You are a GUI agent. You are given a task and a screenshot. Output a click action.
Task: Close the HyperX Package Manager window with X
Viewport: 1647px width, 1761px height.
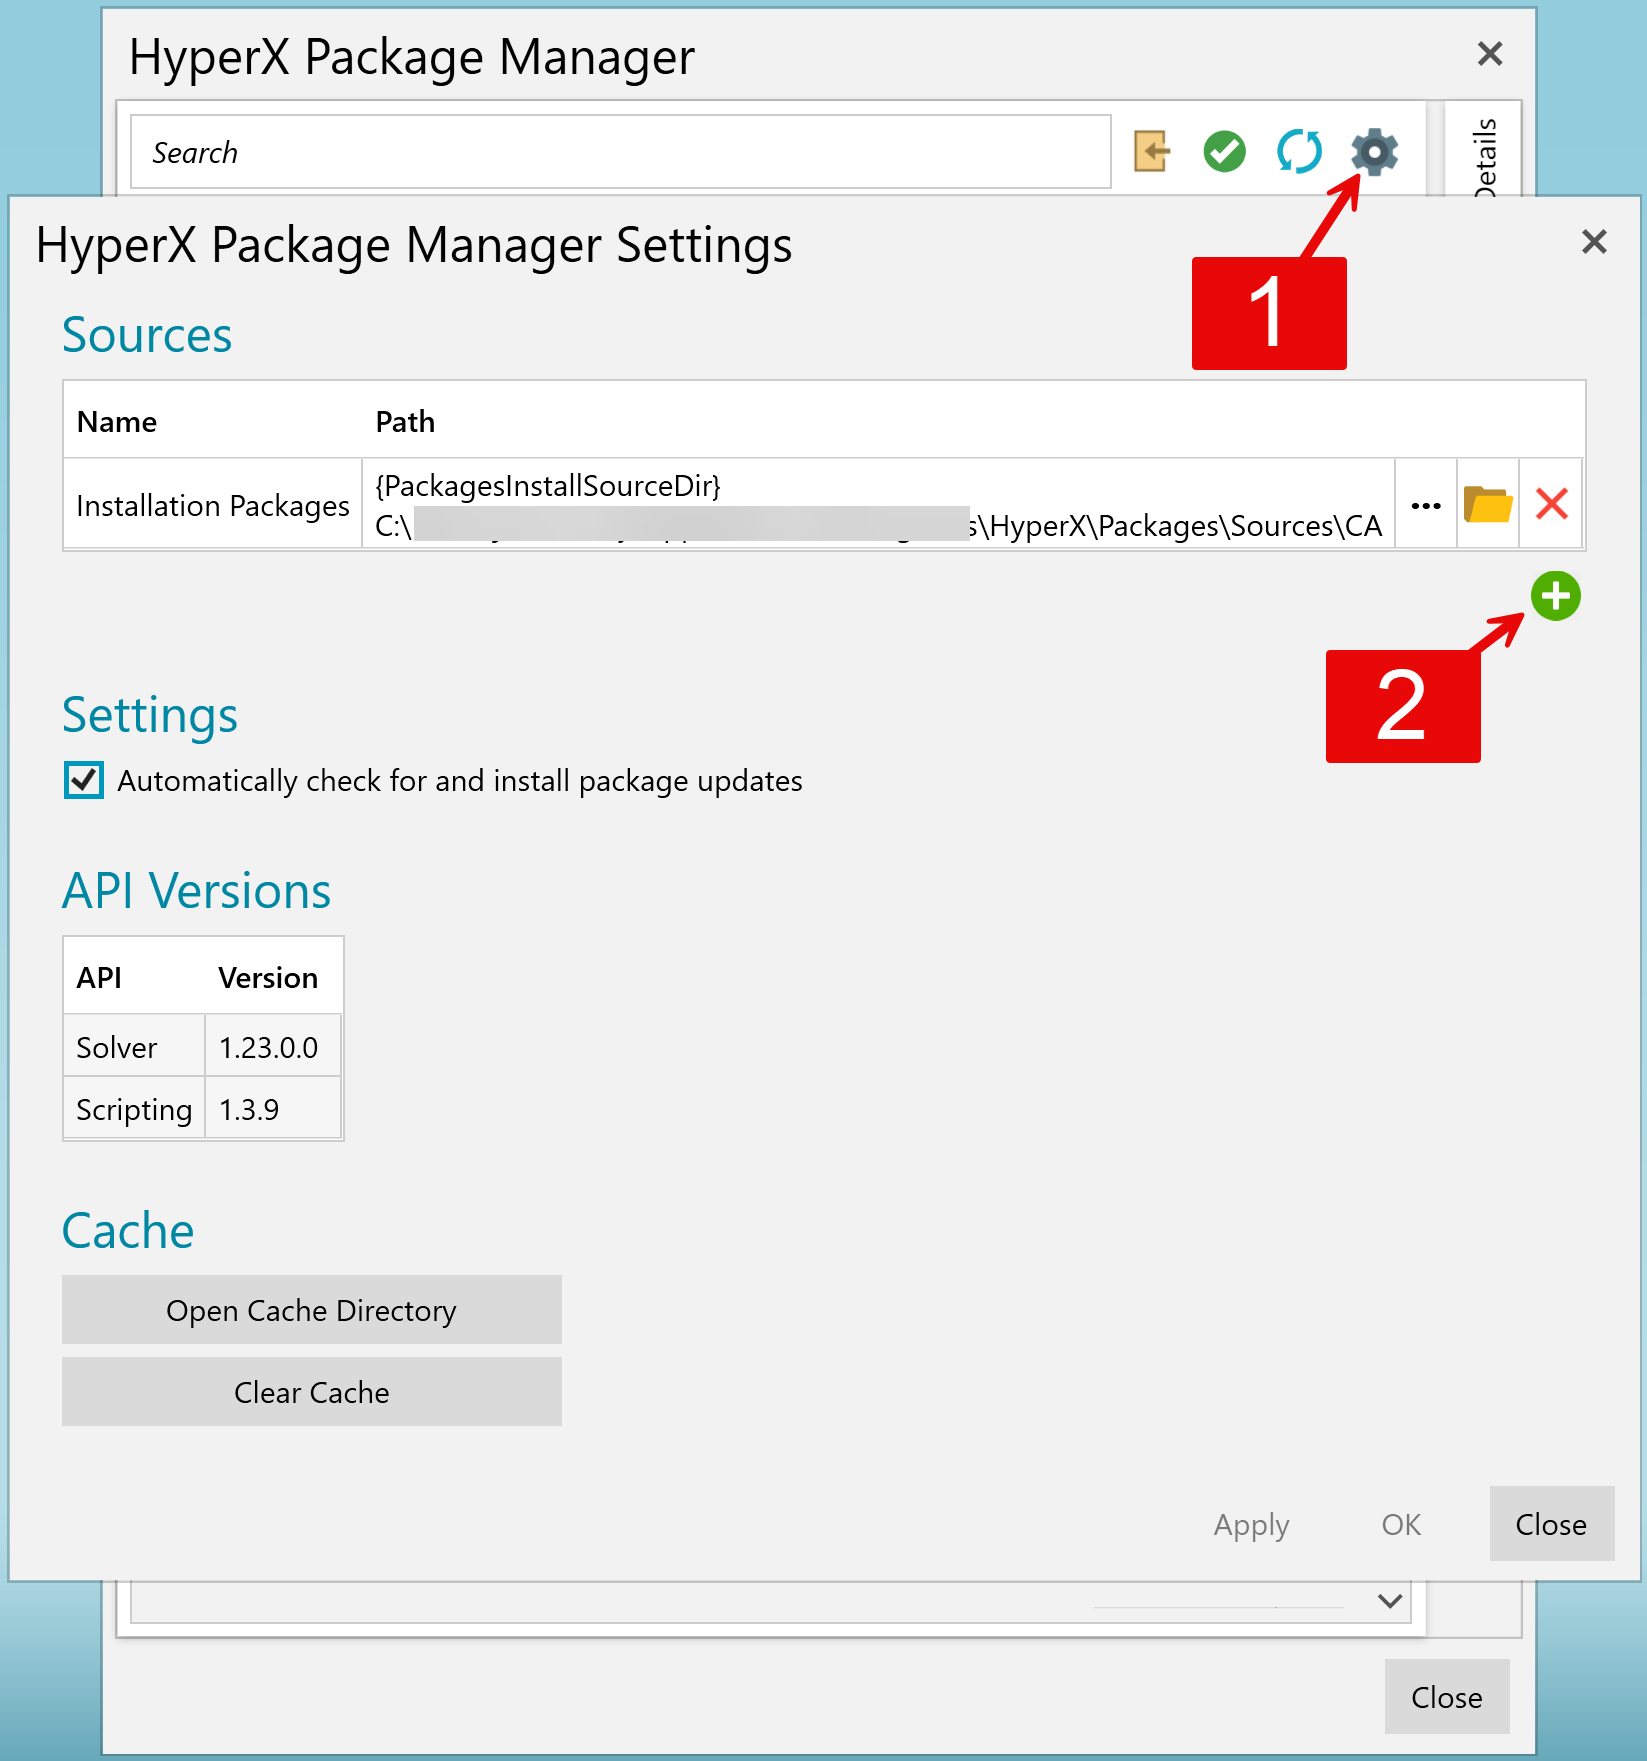click(x=1490, y=53)
